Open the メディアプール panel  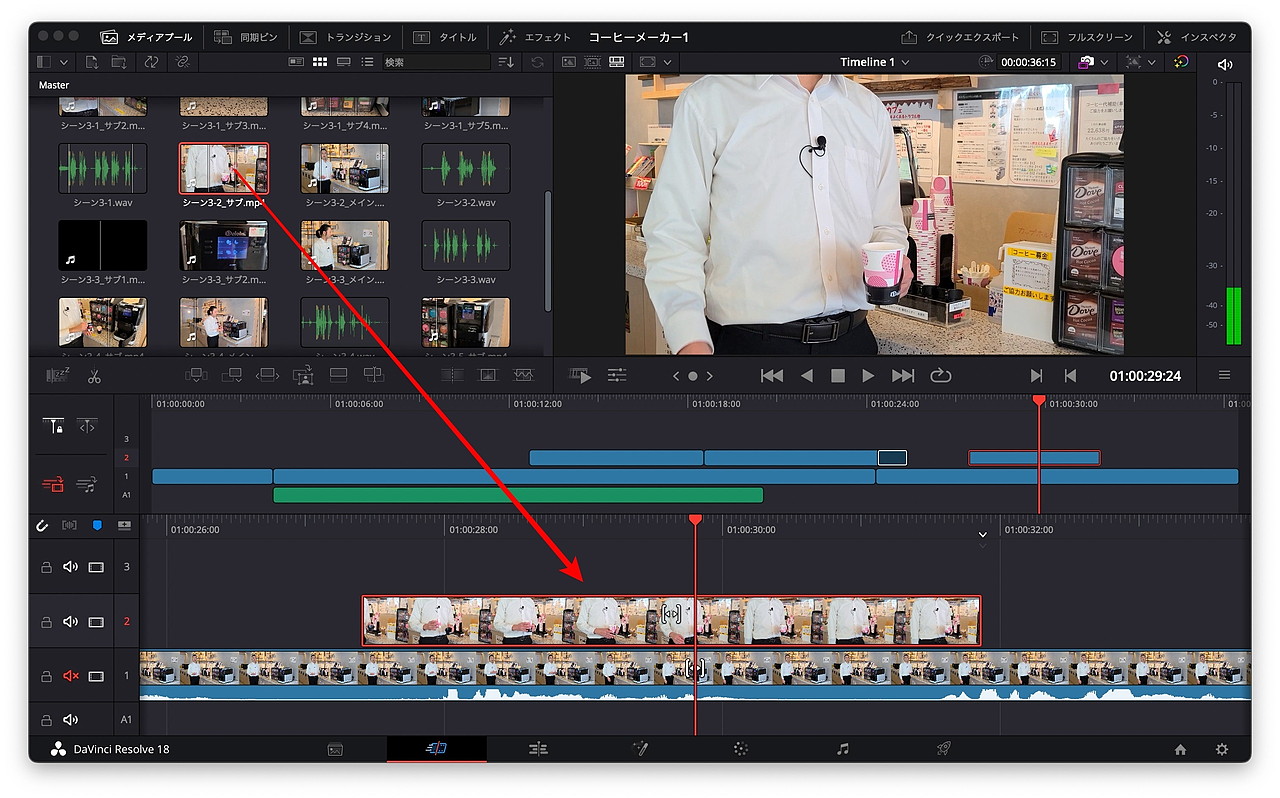pyautogui.click(x=146, y=37)
